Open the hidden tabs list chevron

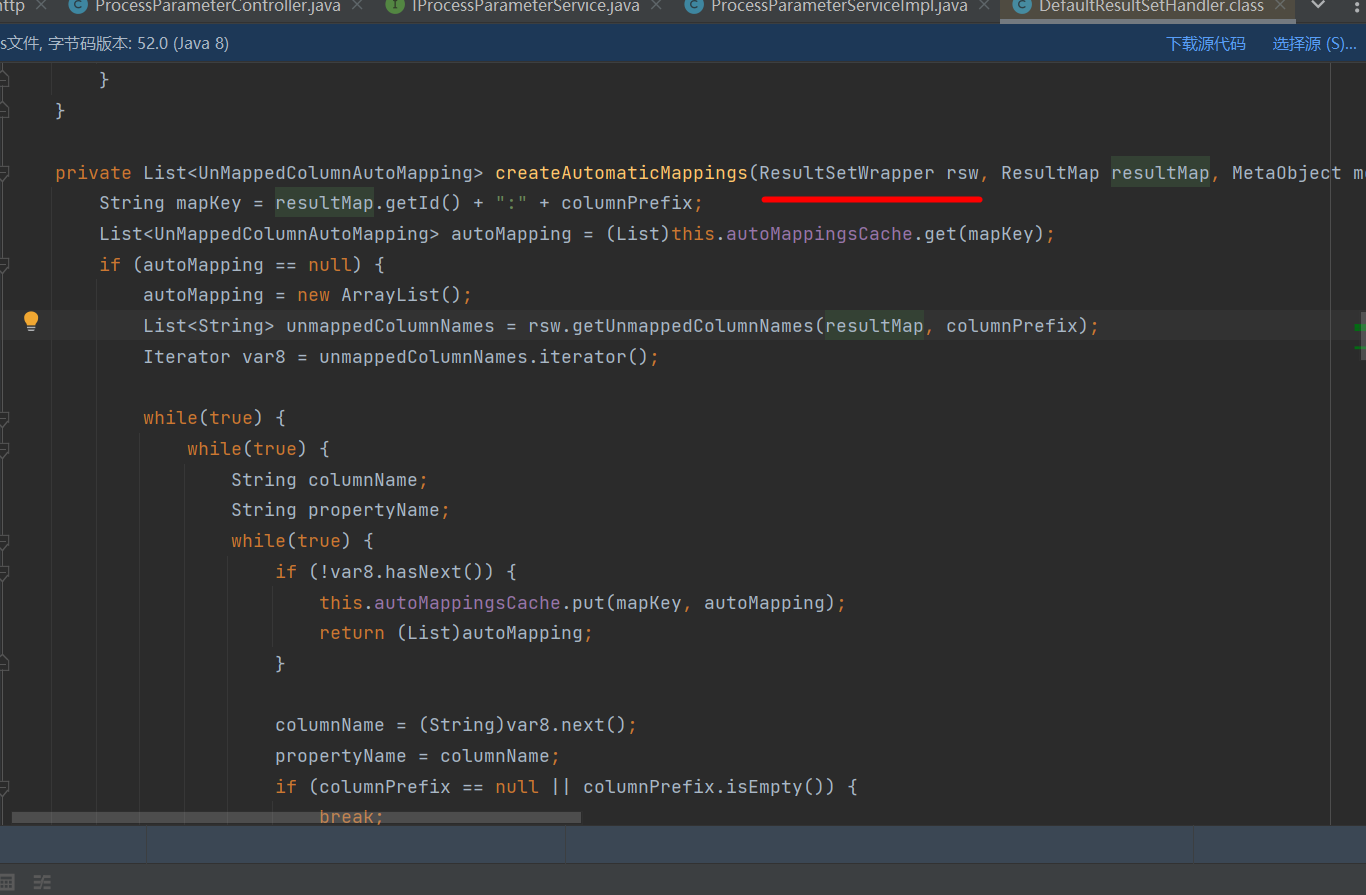pos(1318,7)
